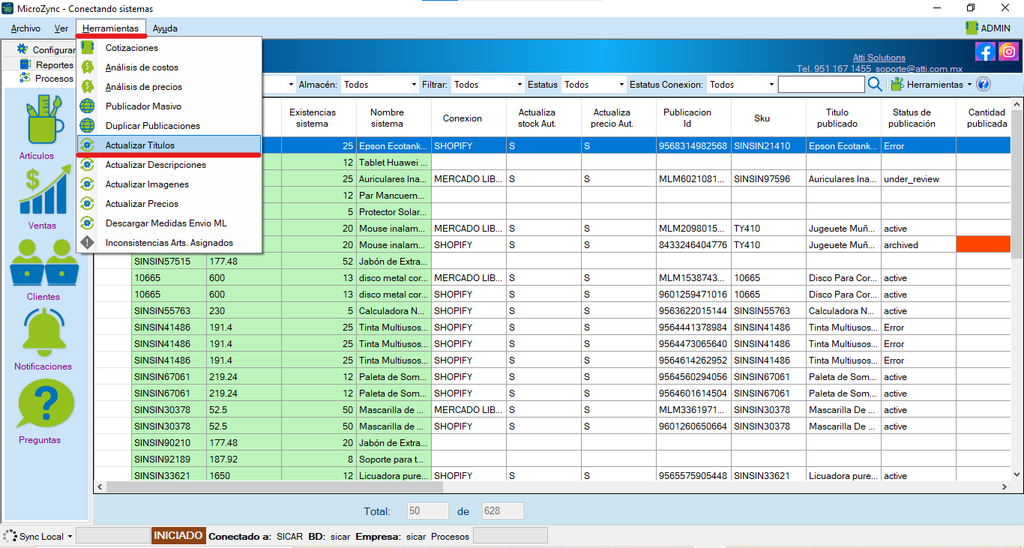The width and height of the screenshot is (1024, 548).
Task: Select cell 9568314982568 in the table
Action: tap(693, 146)
